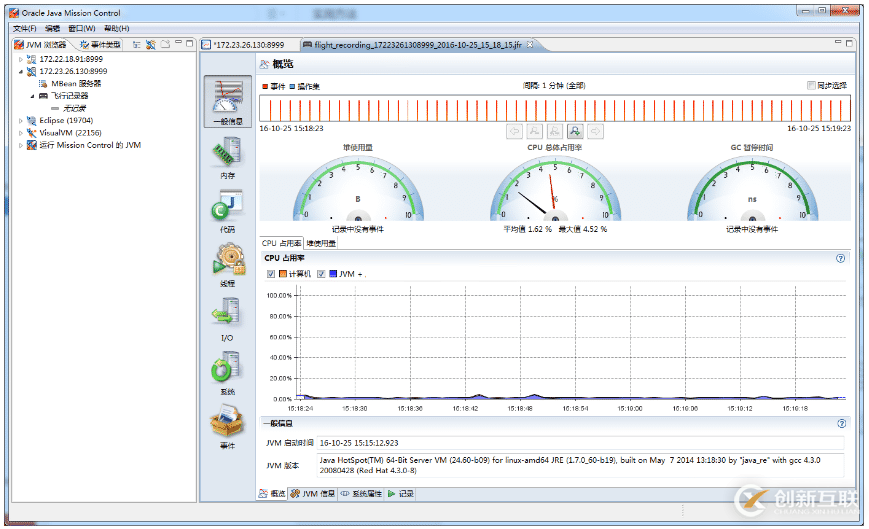Select the 堆使用量 chart tab

pyautogui.click(x=321, y=243)
